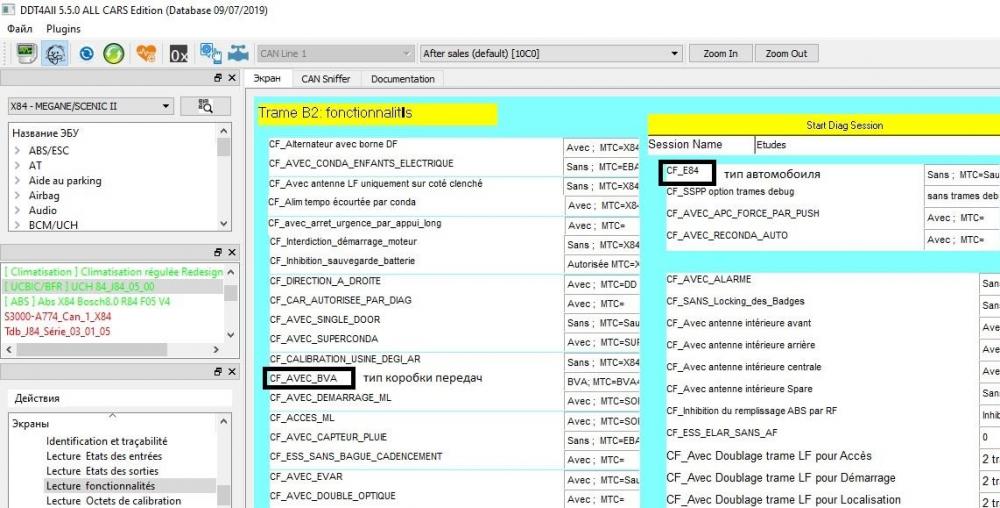
Task: Click the DDT4All app icon in title bar
Action: [x=9, y=10]
